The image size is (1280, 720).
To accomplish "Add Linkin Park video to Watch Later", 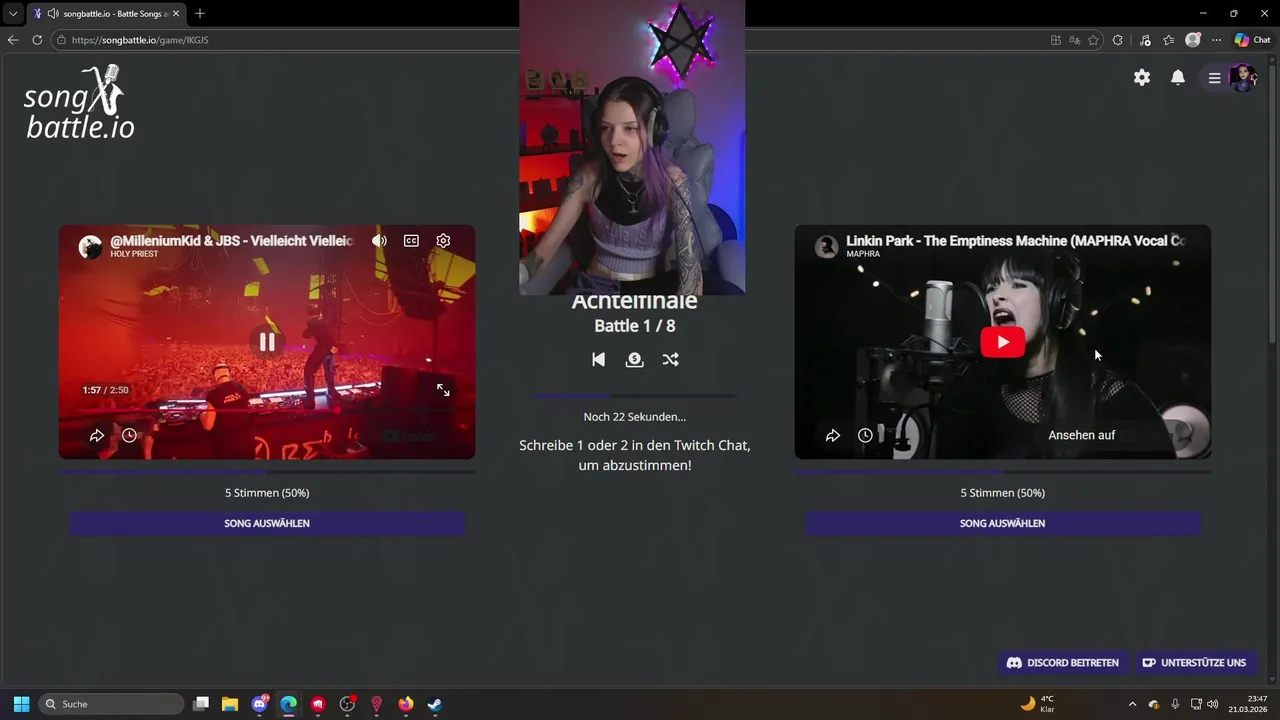I will click(865, 435).
